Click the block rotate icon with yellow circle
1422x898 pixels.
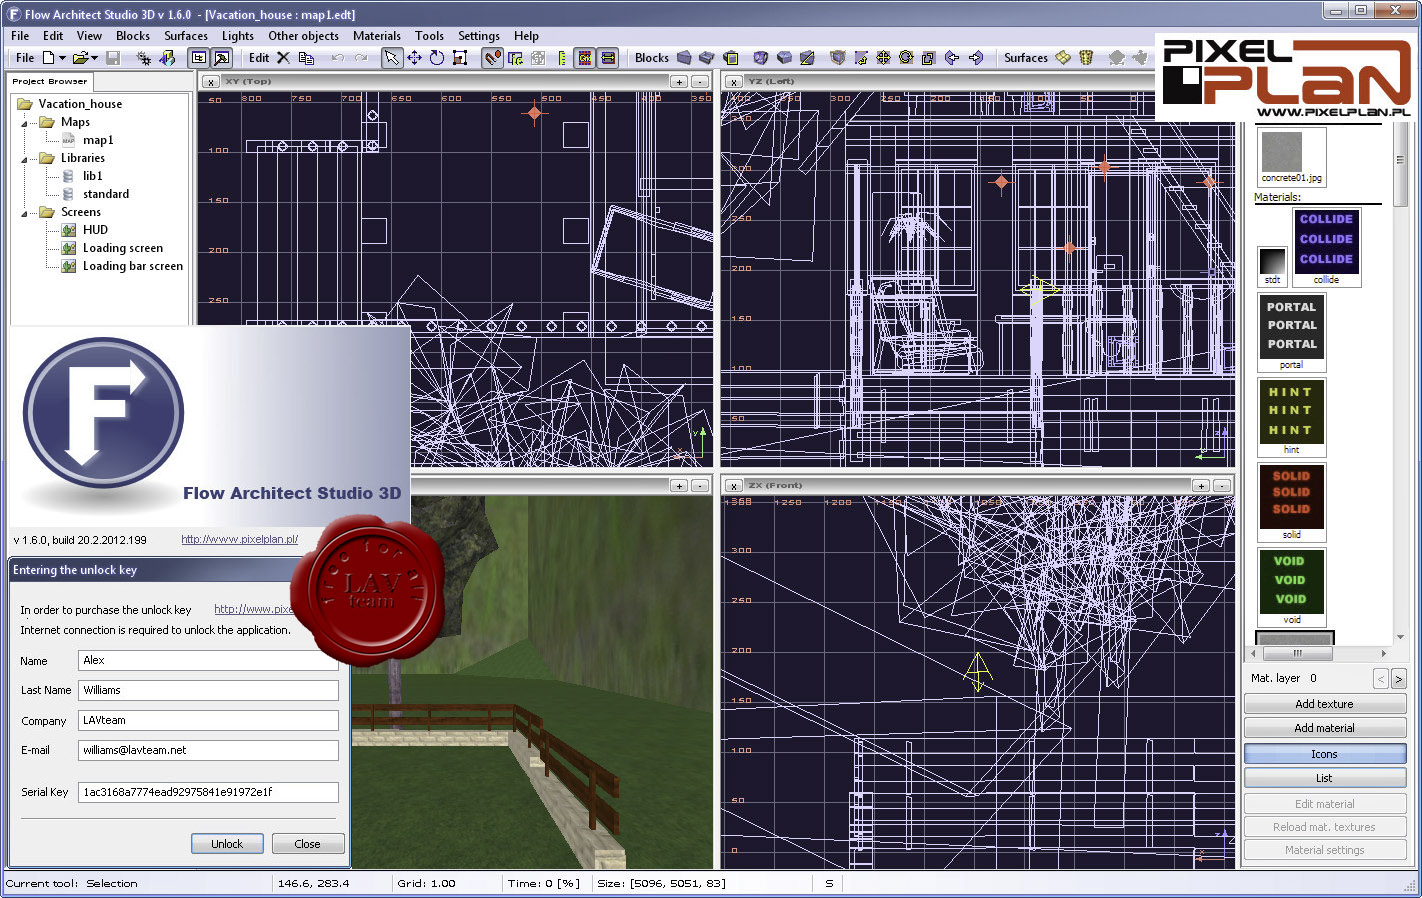pos(906,57)
